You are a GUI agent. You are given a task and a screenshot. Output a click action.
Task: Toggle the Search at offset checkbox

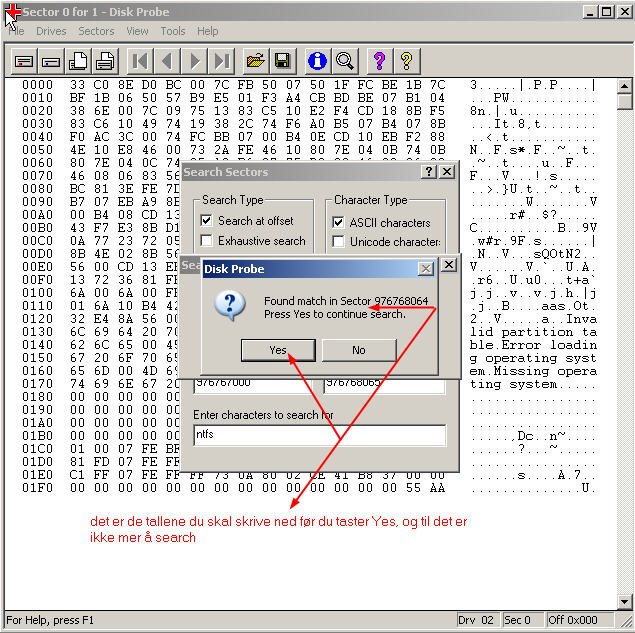tap(207, 221)
